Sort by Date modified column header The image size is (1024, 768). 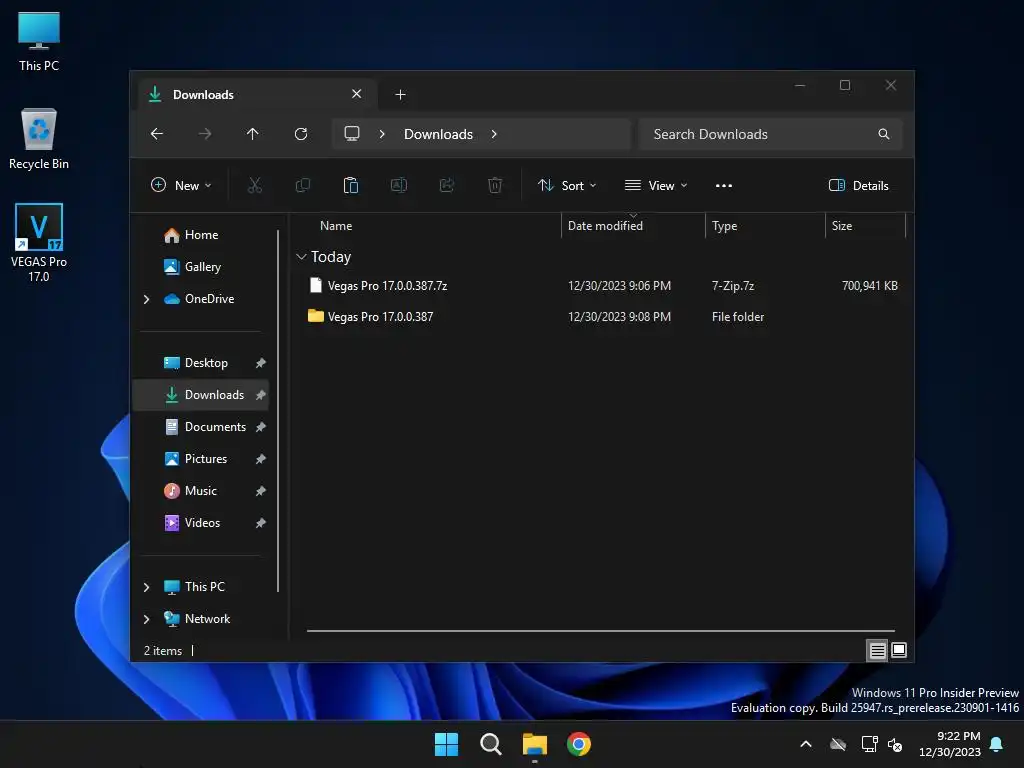coord(633,226)
